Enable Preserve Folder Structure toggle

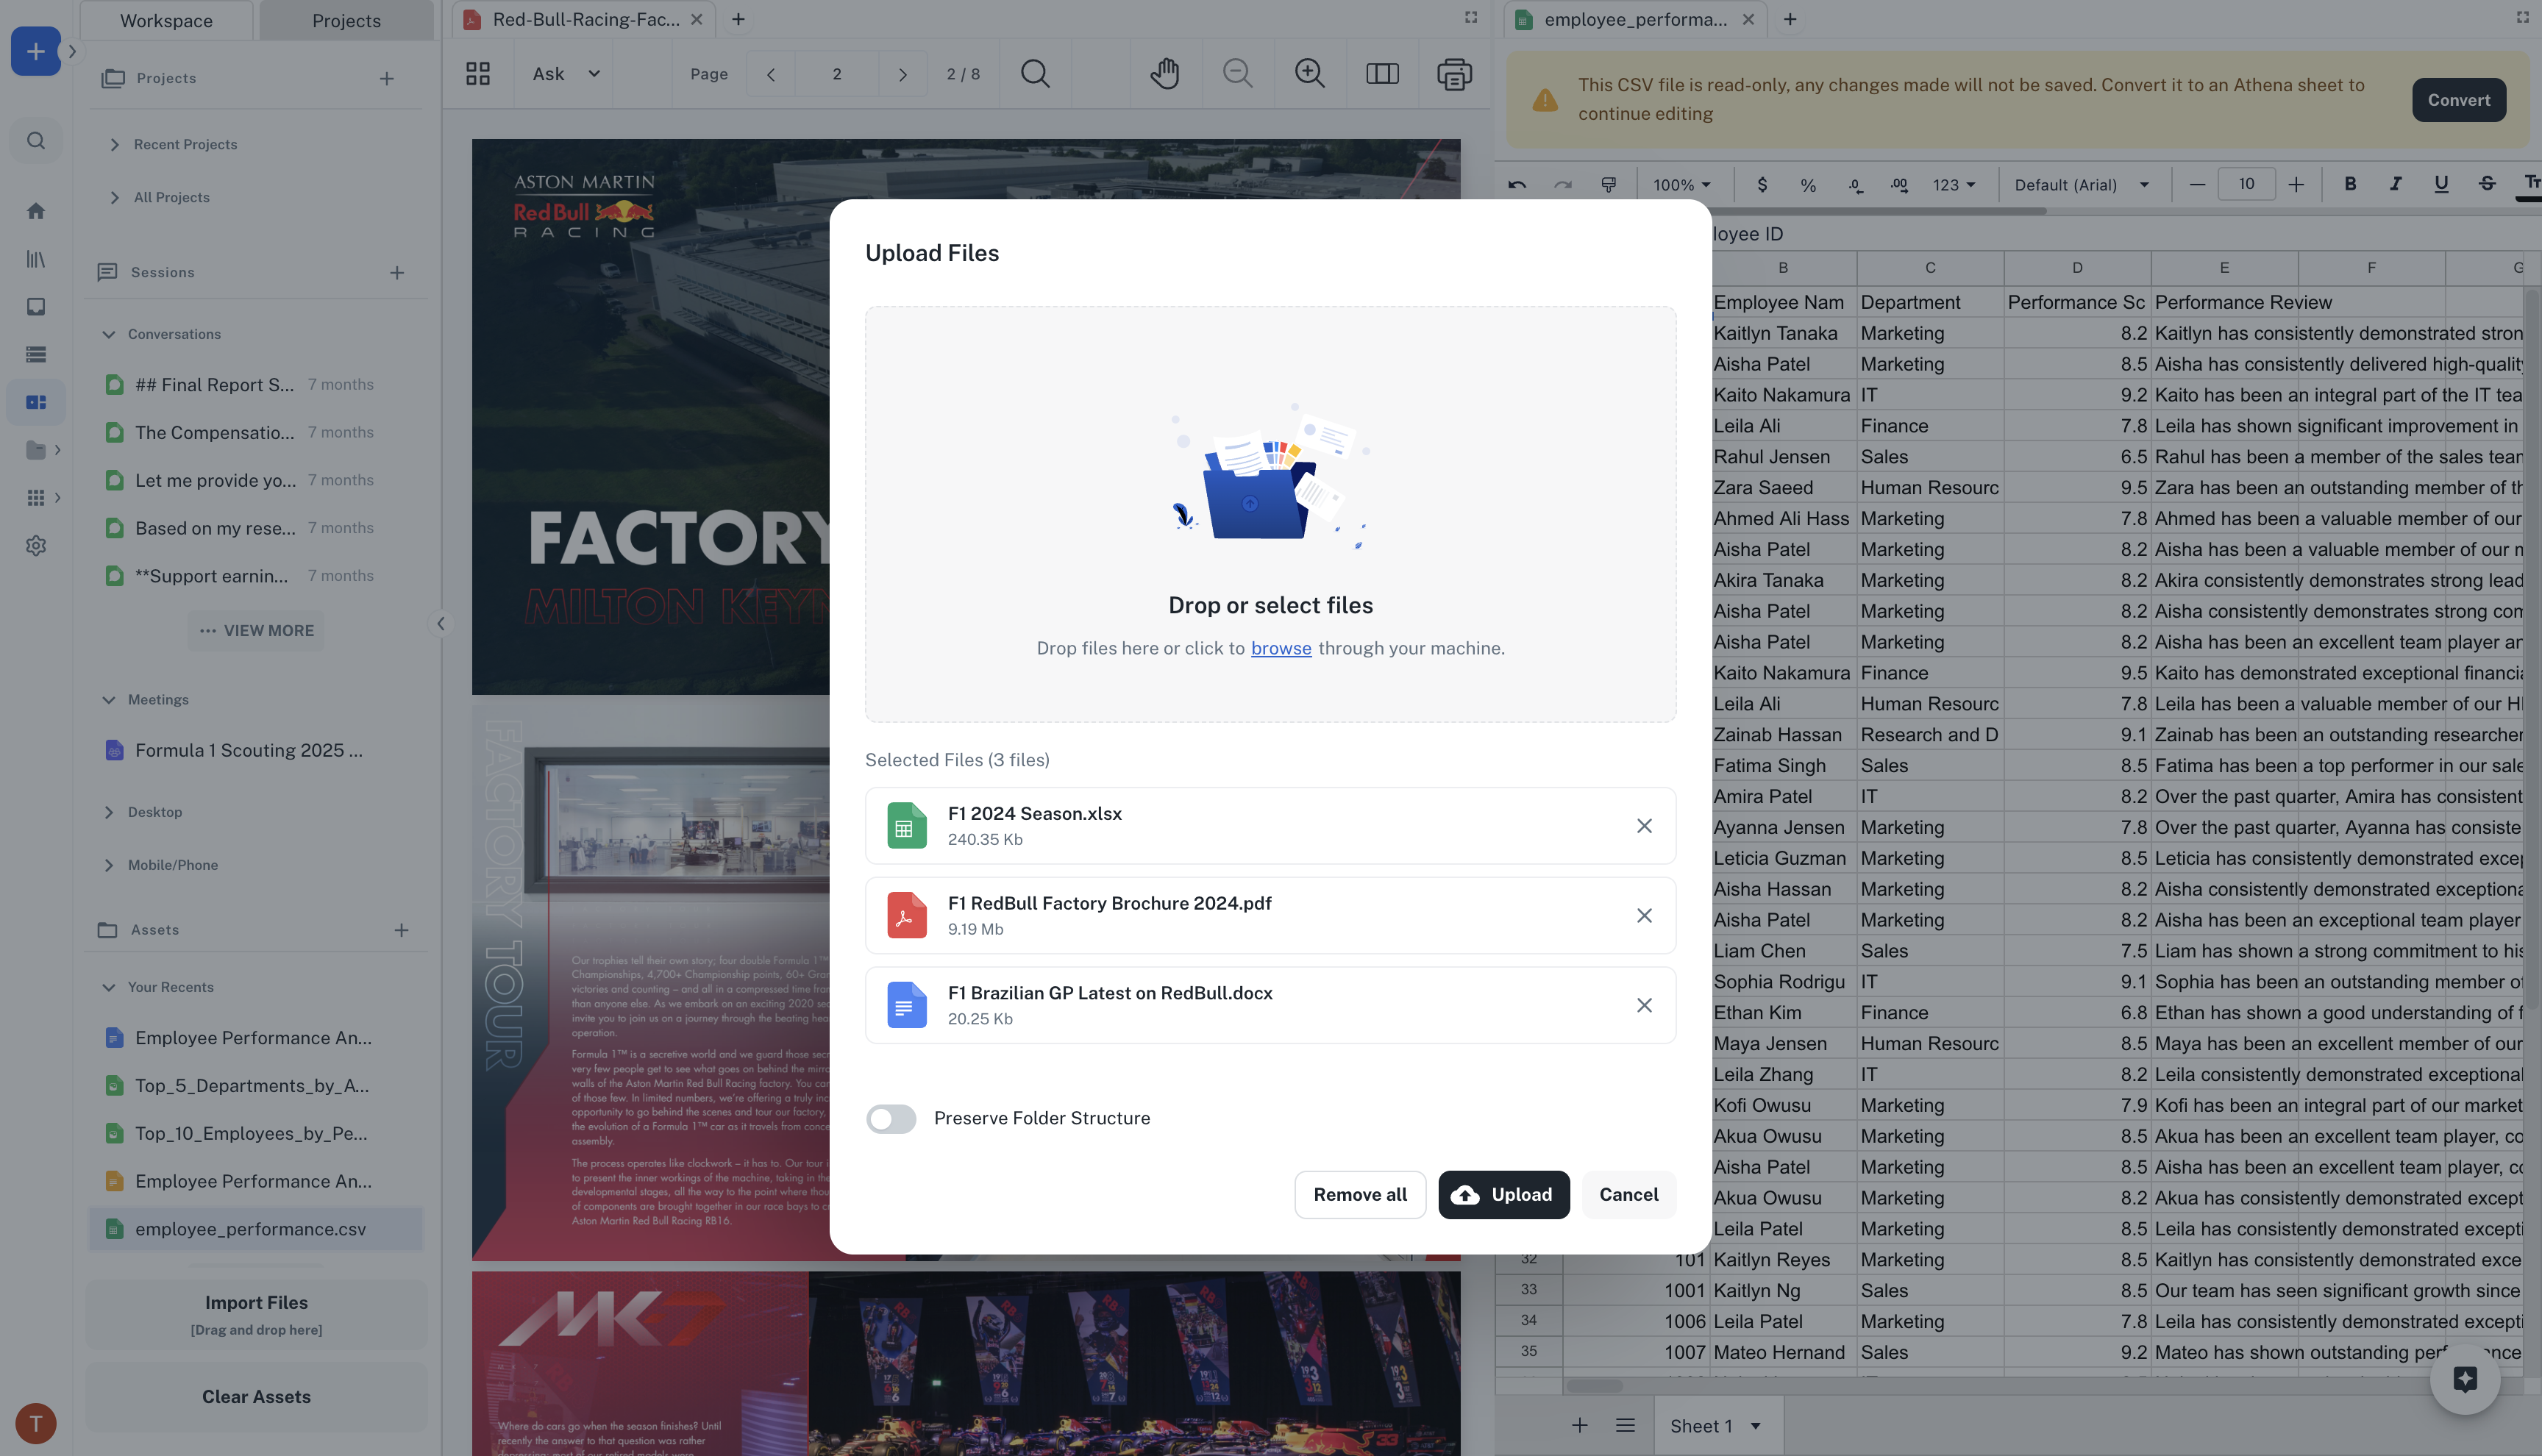(891, 1118)
